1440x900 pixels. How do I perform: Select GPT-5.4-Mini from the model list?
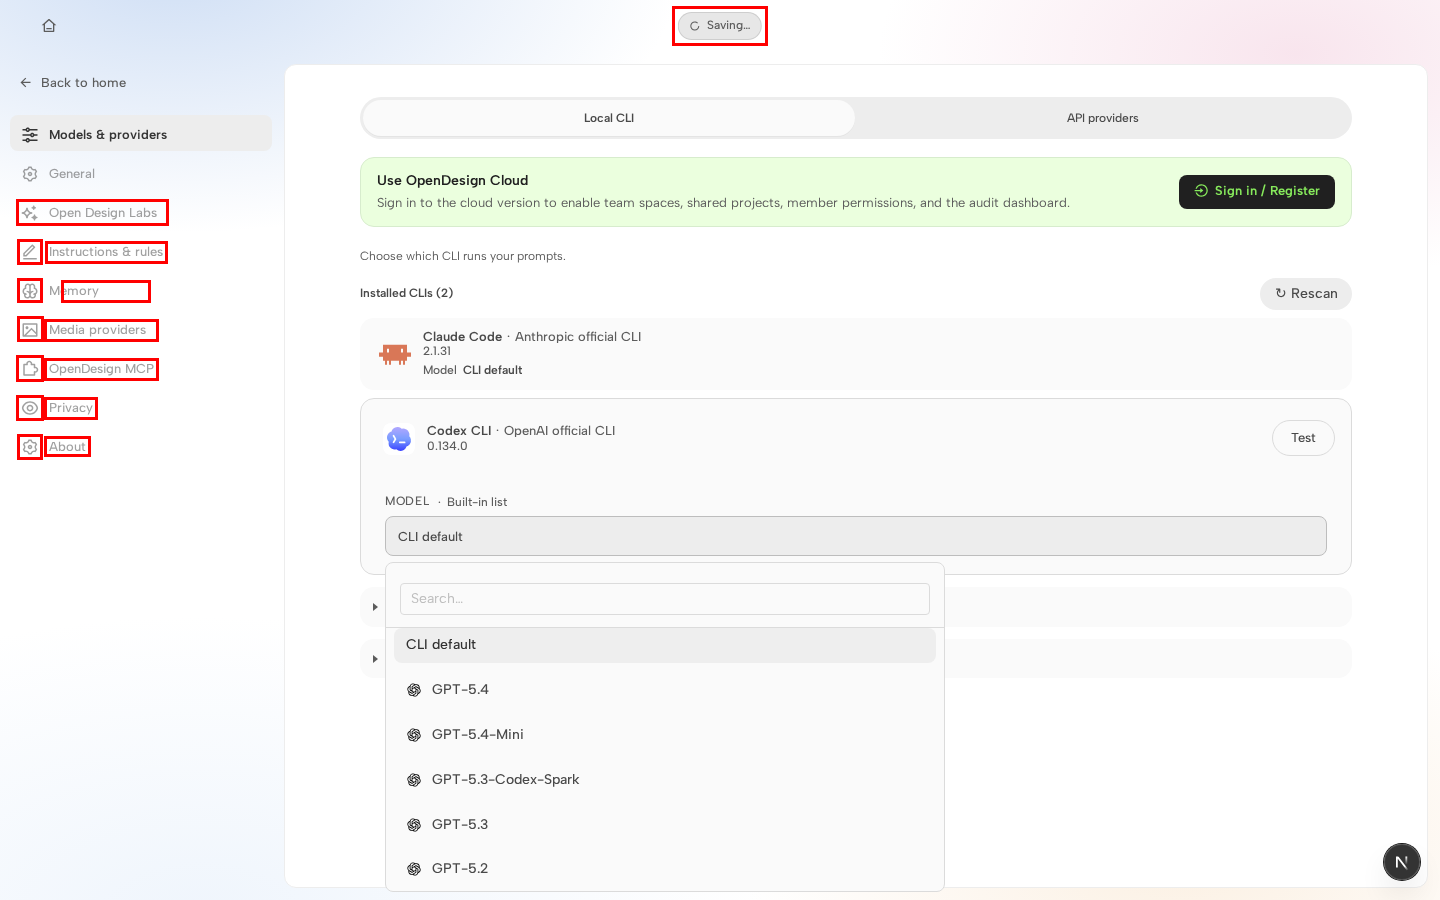click(665, 735)
